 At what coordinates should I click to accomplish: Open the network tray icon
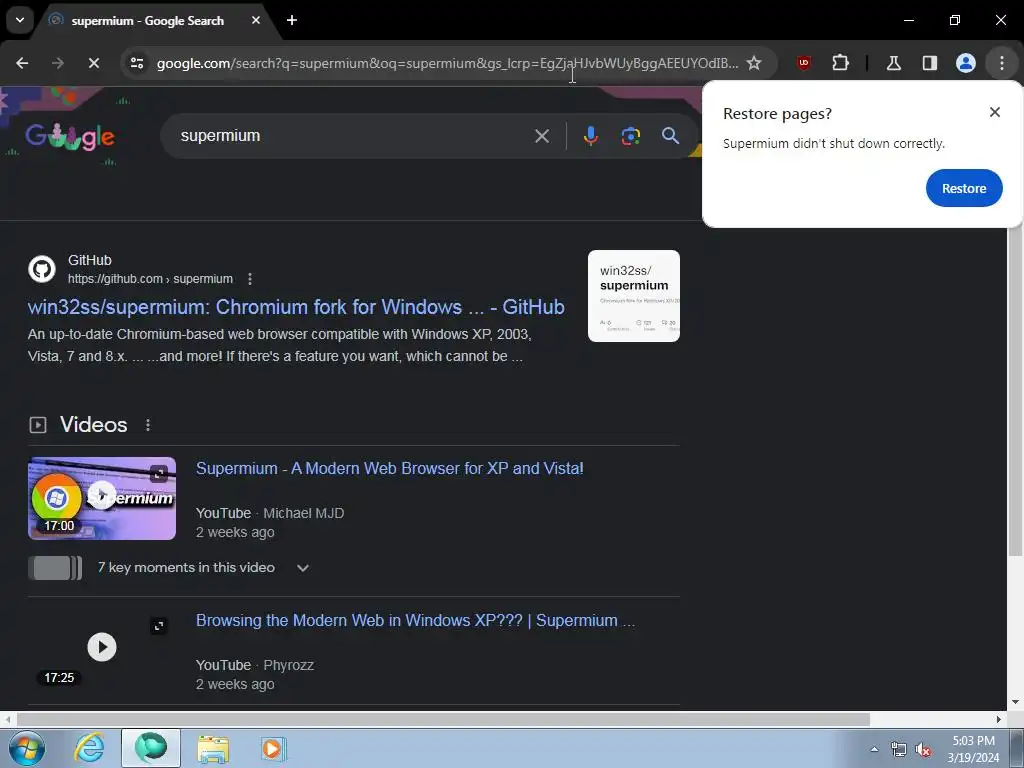click(x=899, y=749)
